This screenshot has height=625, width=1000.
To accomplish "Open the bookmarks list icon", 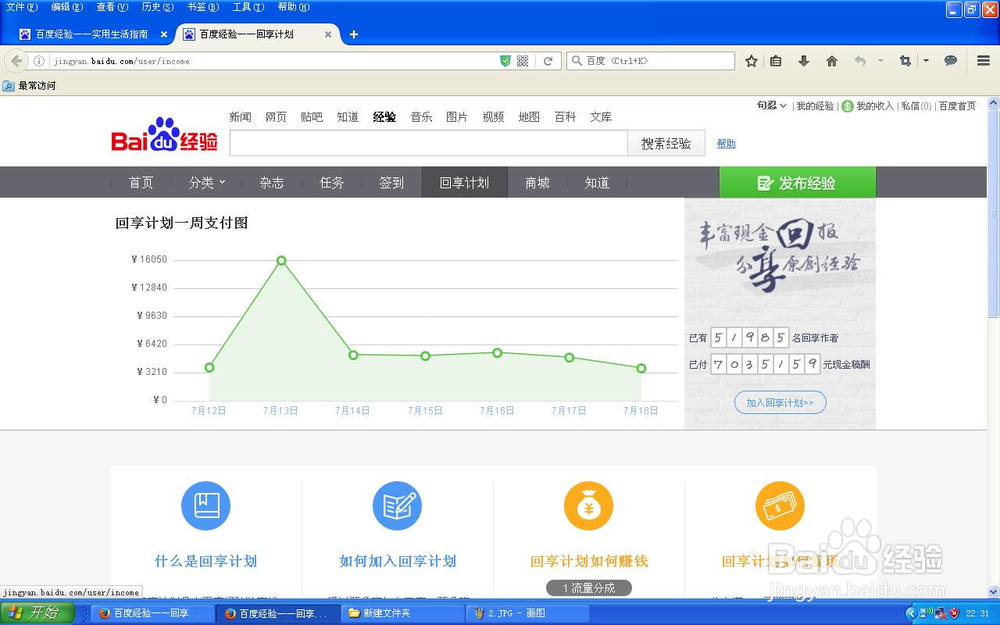I will (x=776, y=61).
